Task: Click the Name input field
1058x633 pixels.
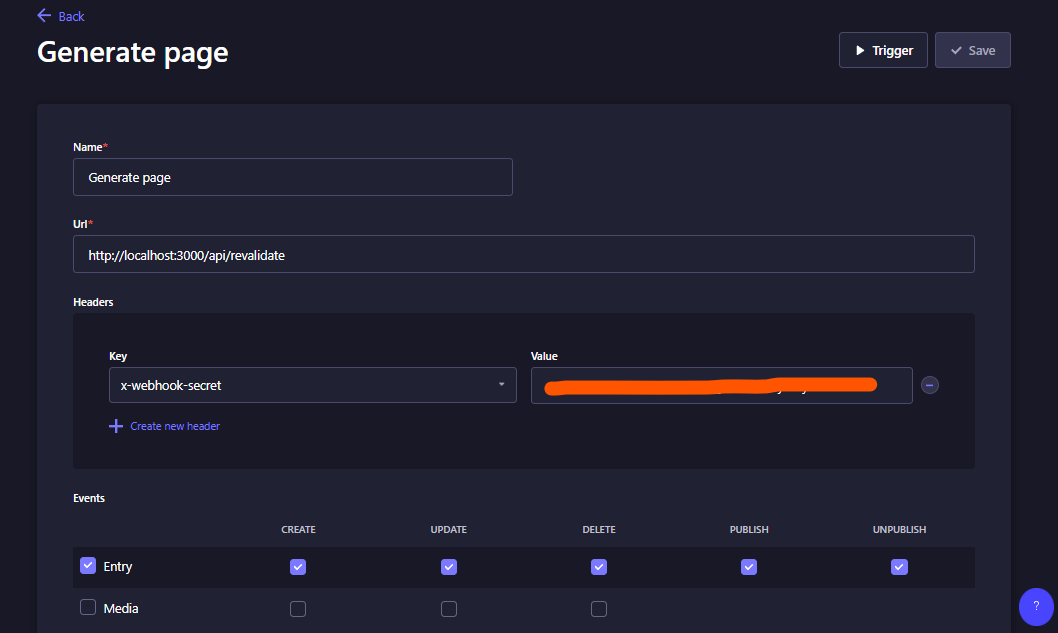Action: [x=292, y=177]
